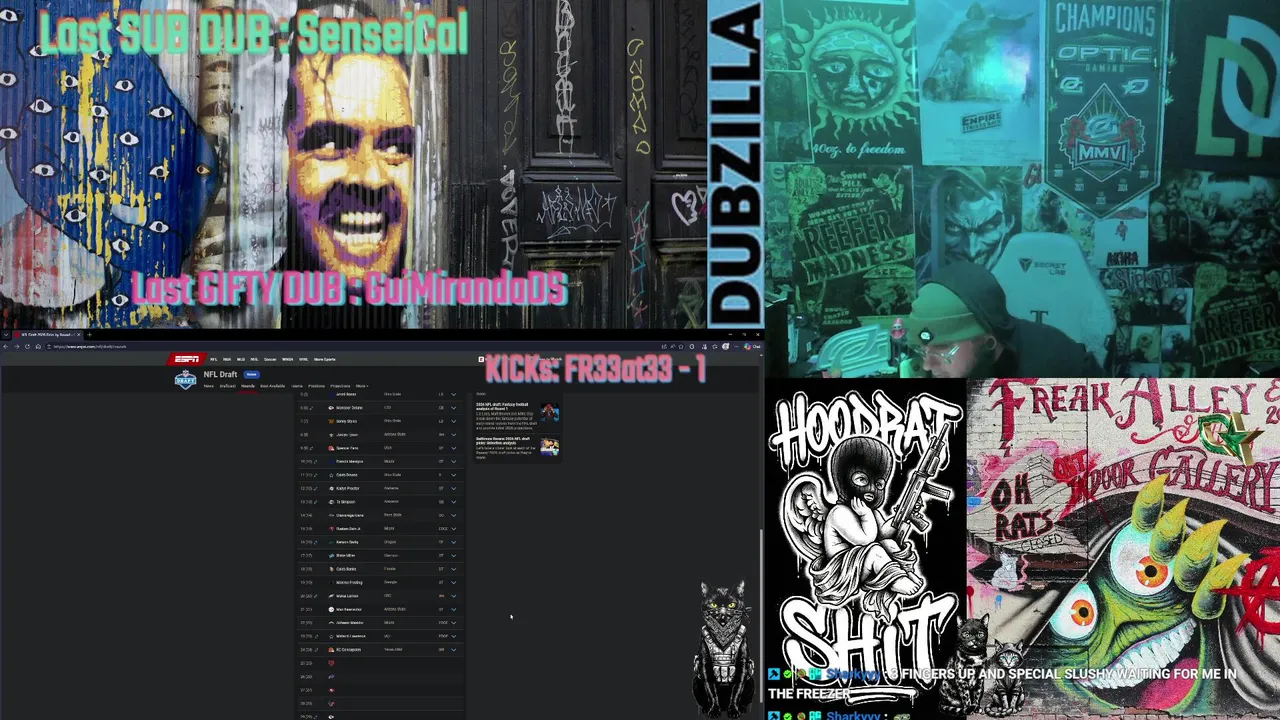Click the Bills logo in the pick 26 row
The width and height of the screenshot is (1280, 720).
[x=331, y=677]
